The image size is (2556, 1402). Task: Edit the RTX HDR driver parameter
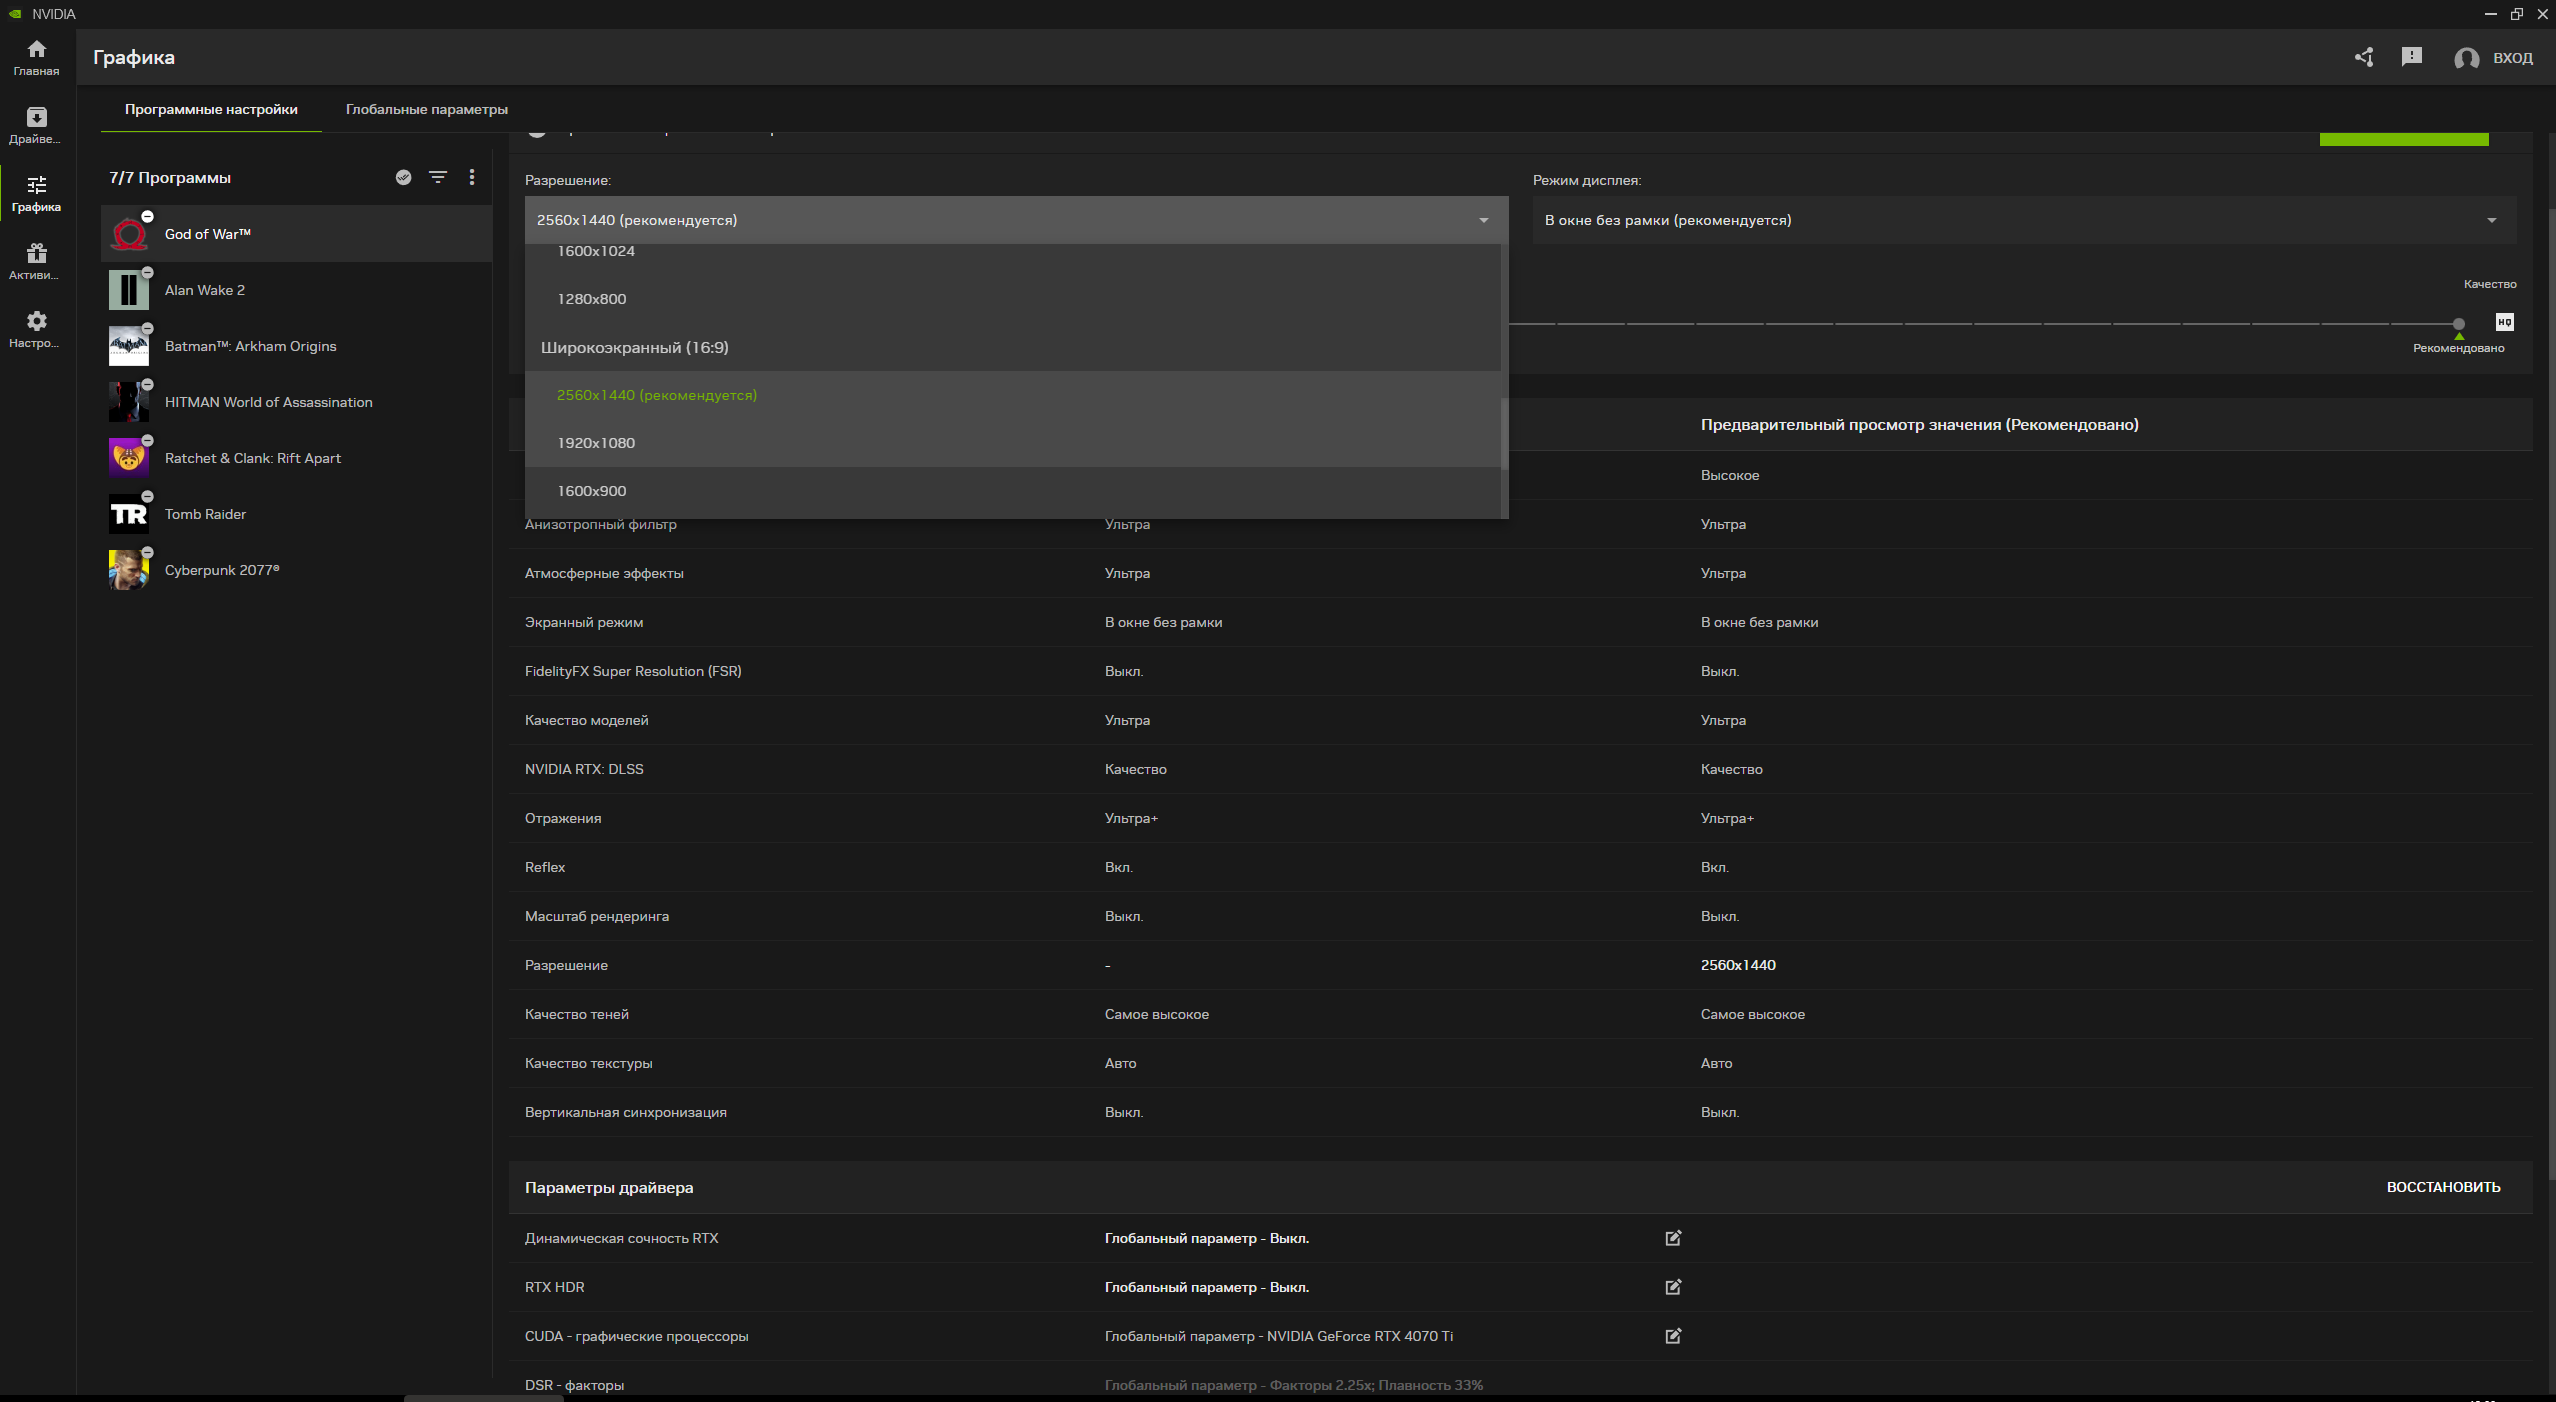(1673, 1287)
